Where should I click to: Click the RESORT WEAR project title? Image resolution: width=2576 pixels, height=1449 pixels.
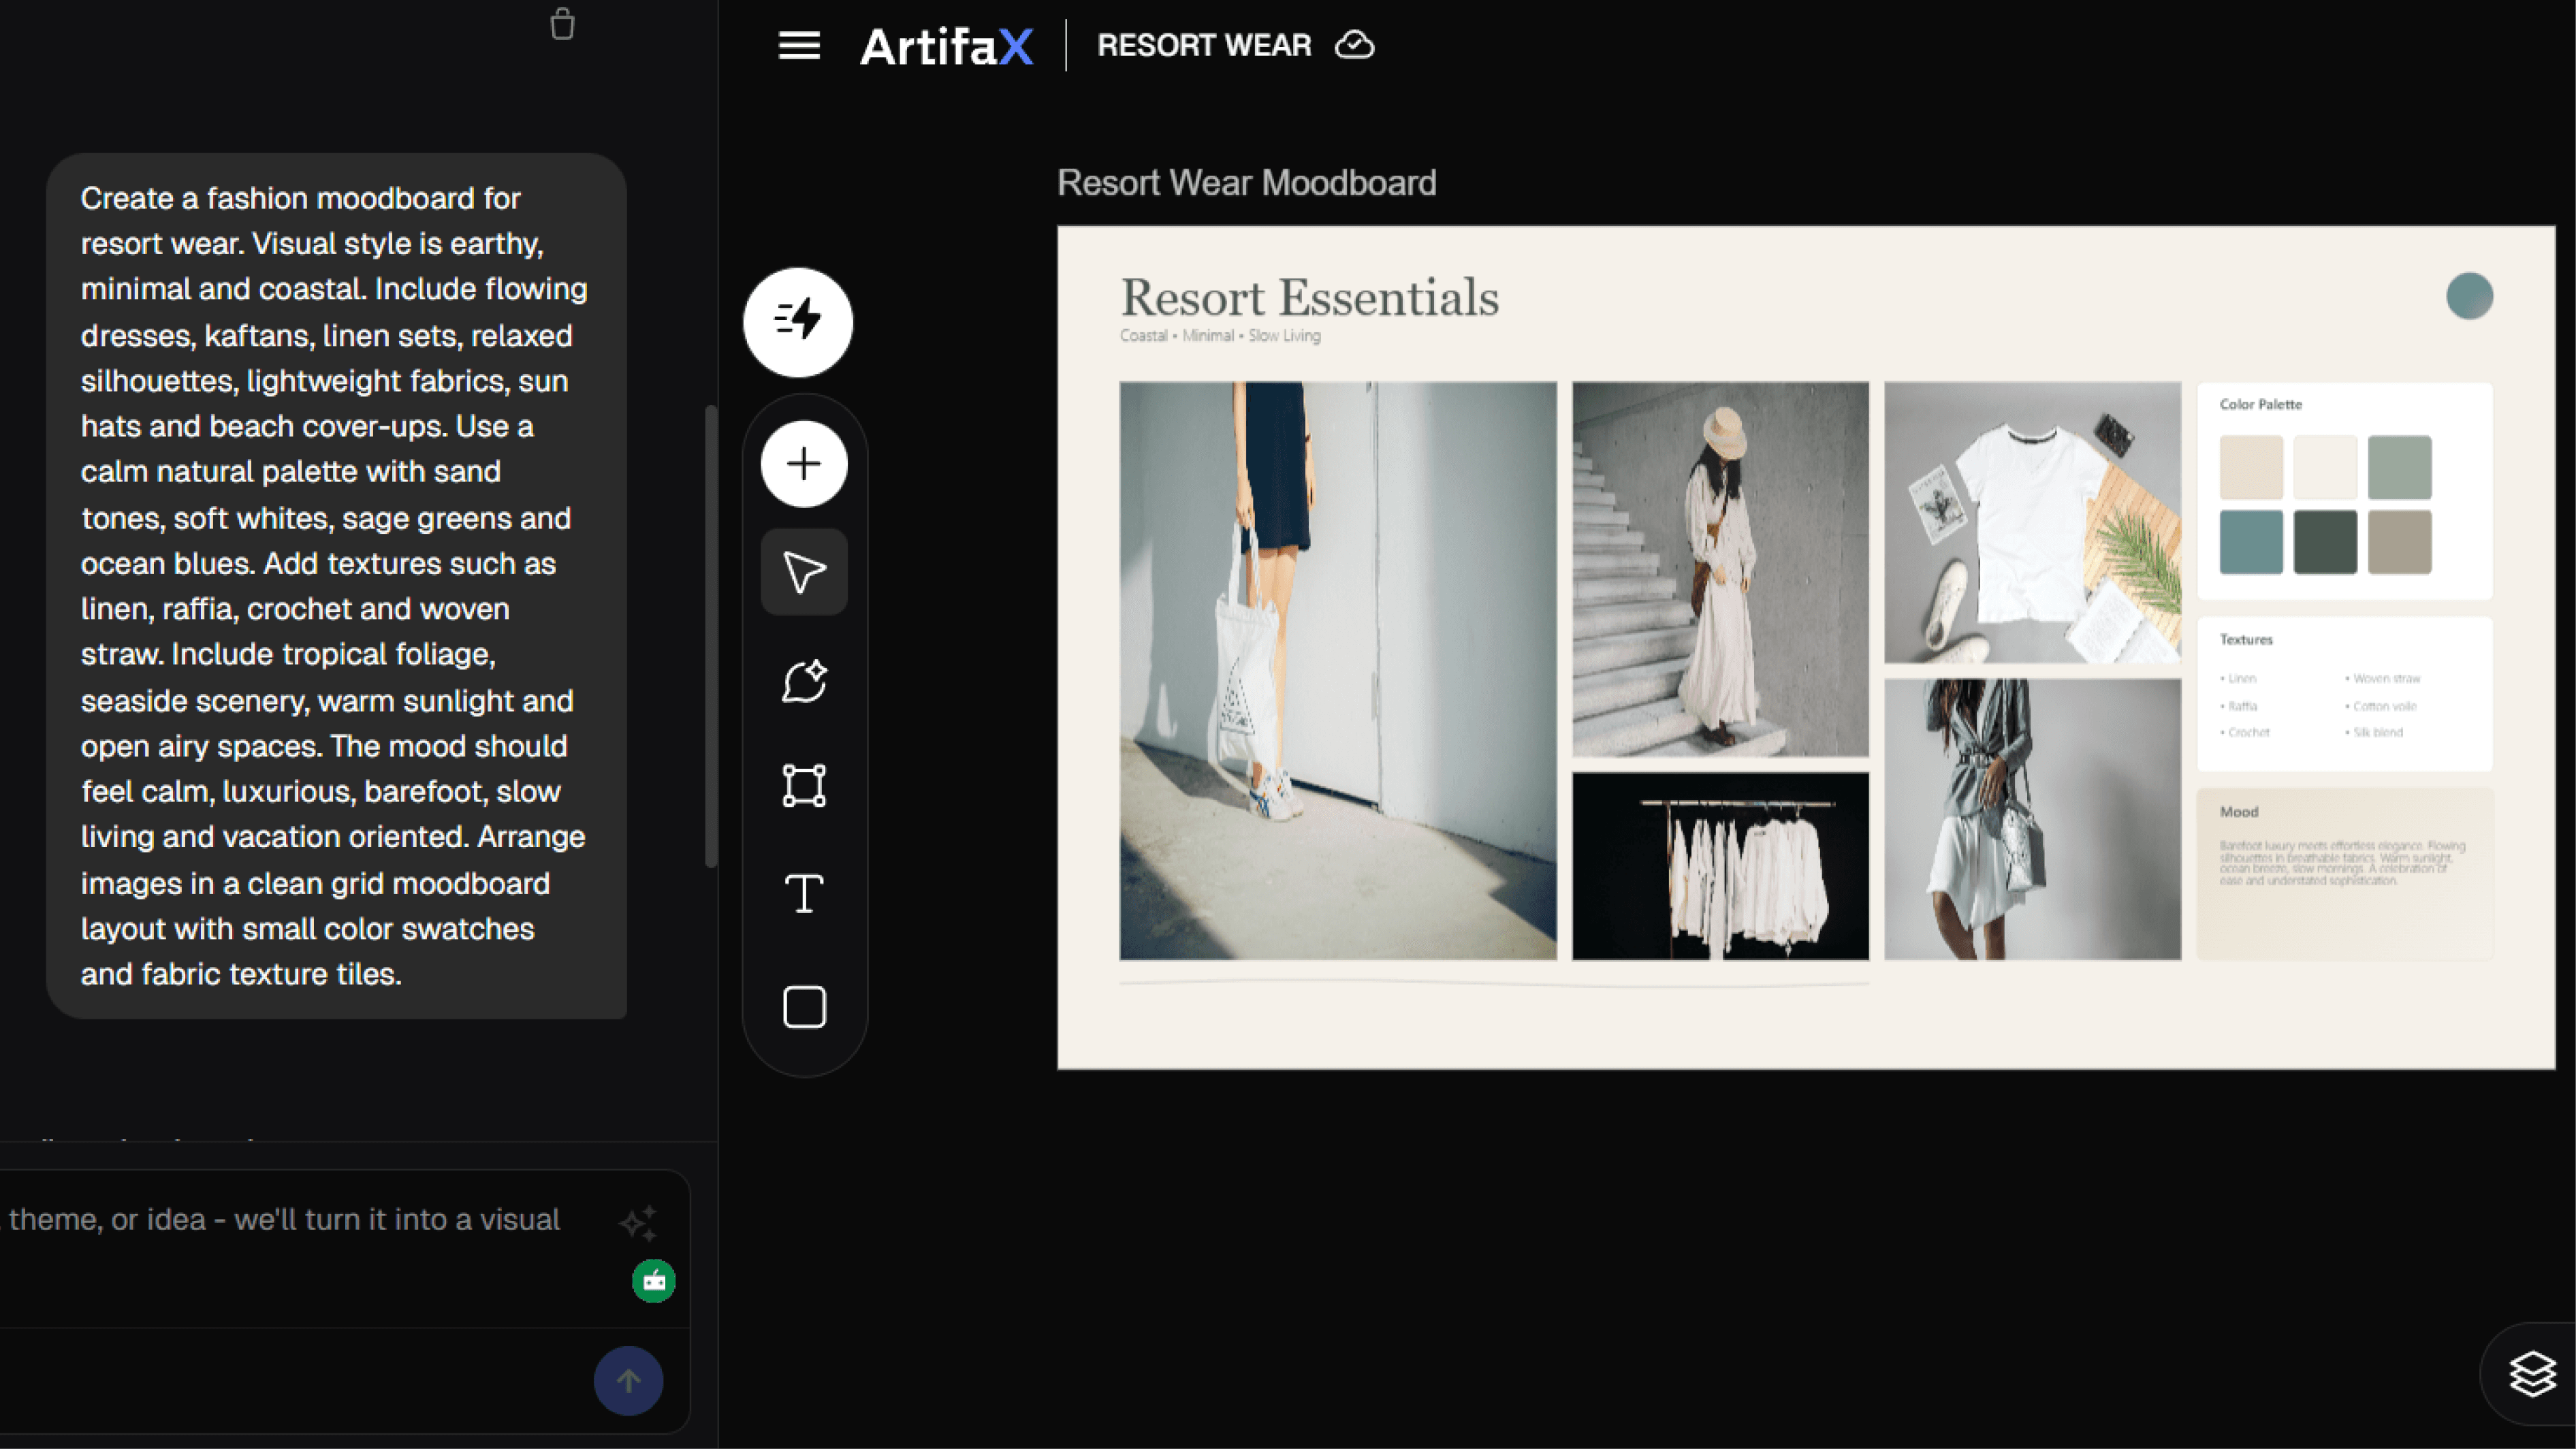[1203, 45]
